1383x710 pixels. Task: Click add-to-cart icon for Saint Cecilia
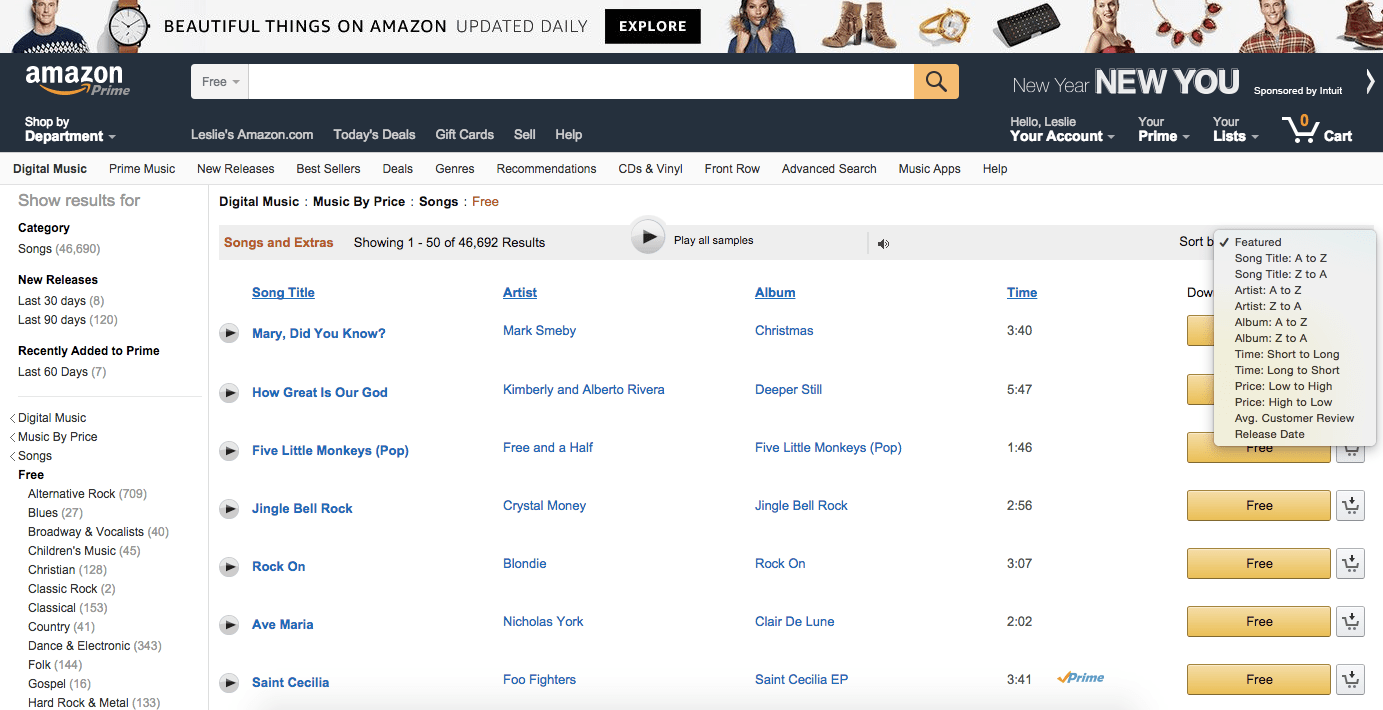pyautogui.click(x=1351, y=680)
